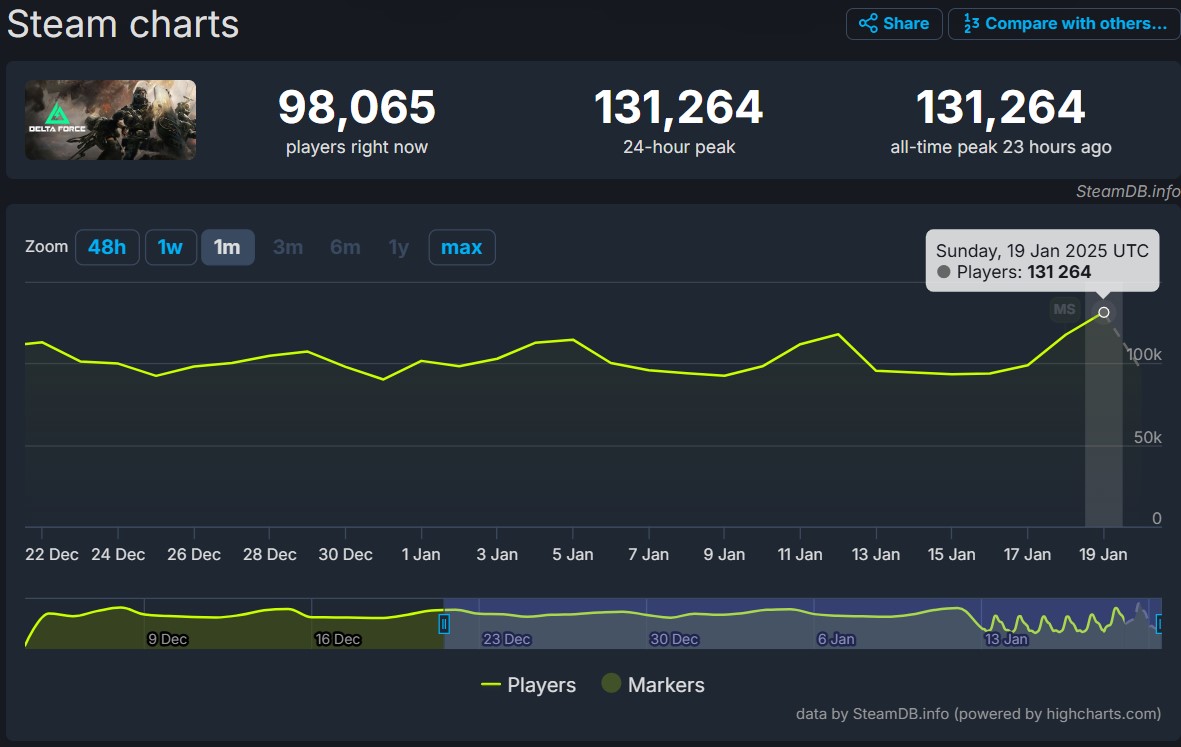Click the 1 Jan axis label
This screenshot has height=747, width=1181.
click(421, 554)
